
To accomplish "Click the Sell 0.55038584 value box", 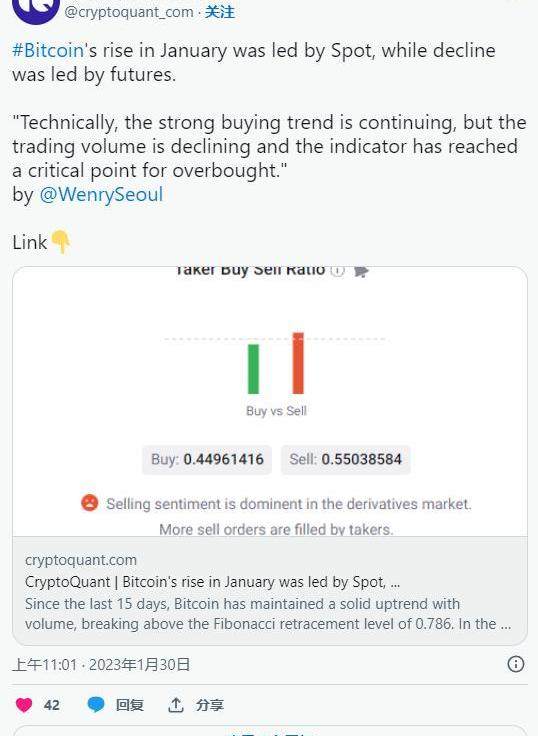I will pyautogui.click(x=346, y=459).
